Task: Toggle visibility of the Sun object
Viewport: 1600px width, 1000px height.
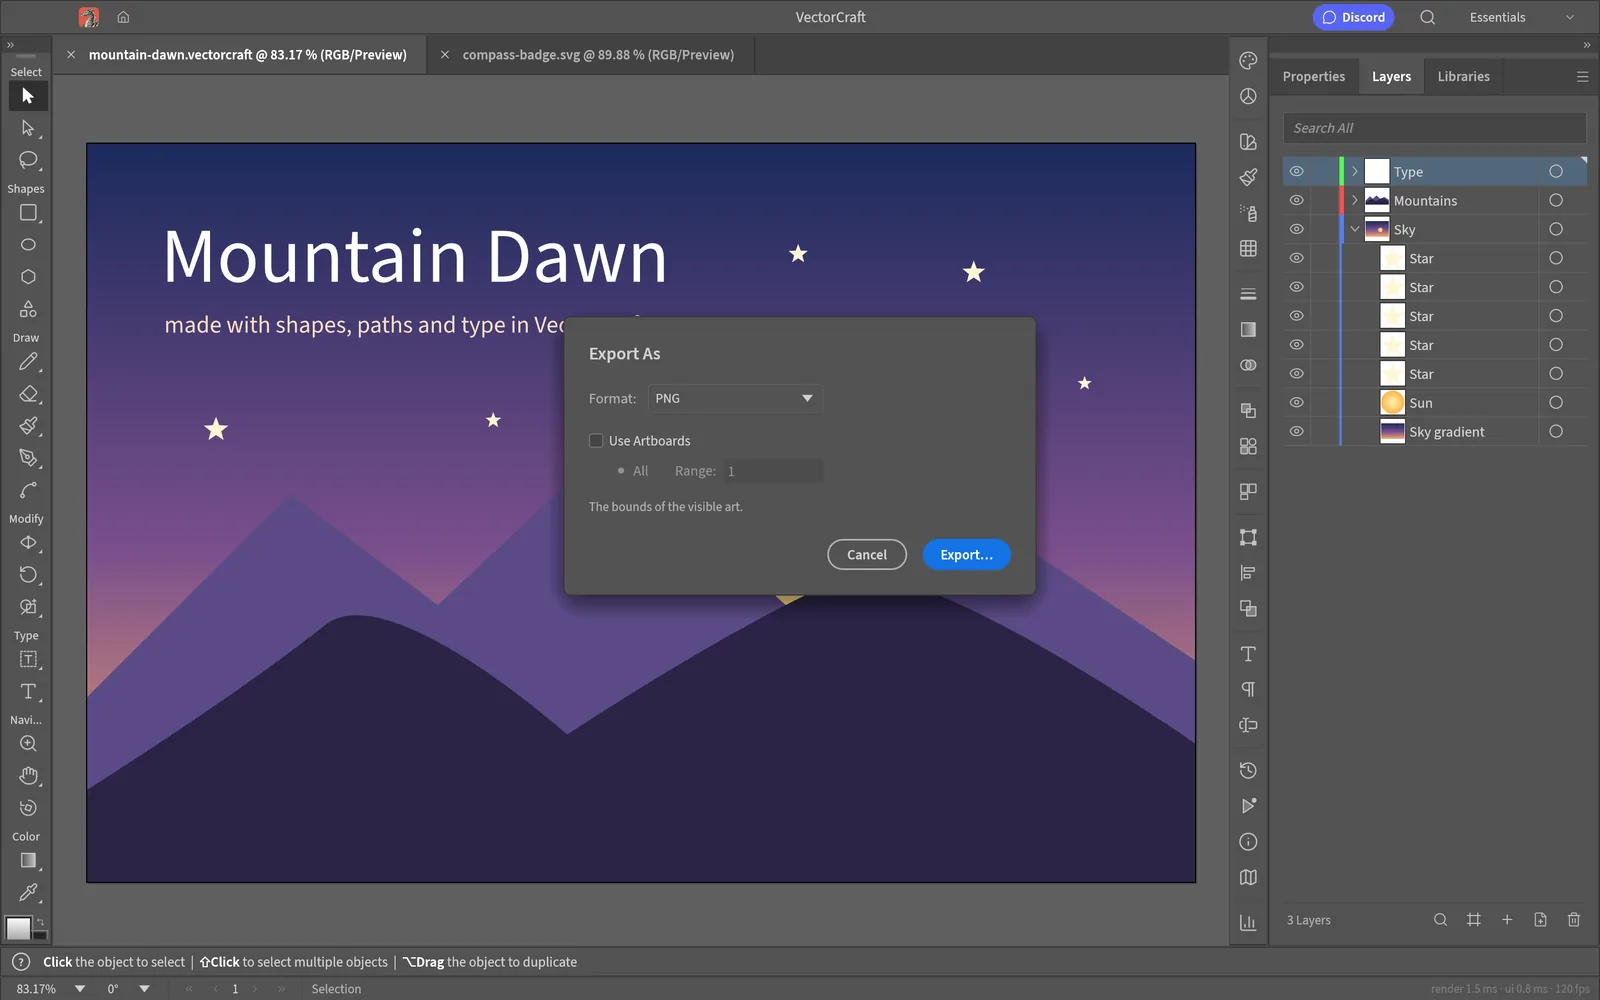Action: (1296, 403)
